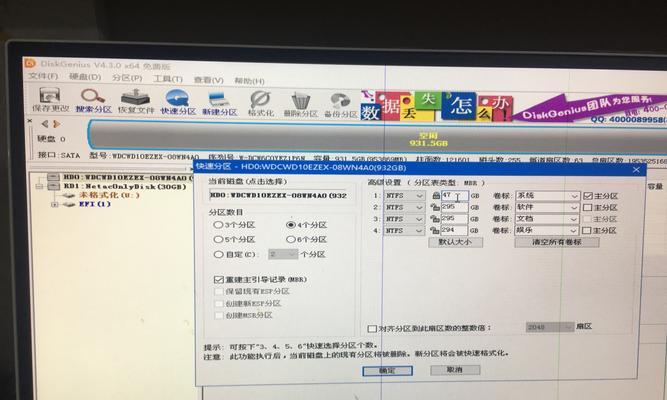
Task: Open the volume label dropdown showing 文档
Action: [547, 219]
